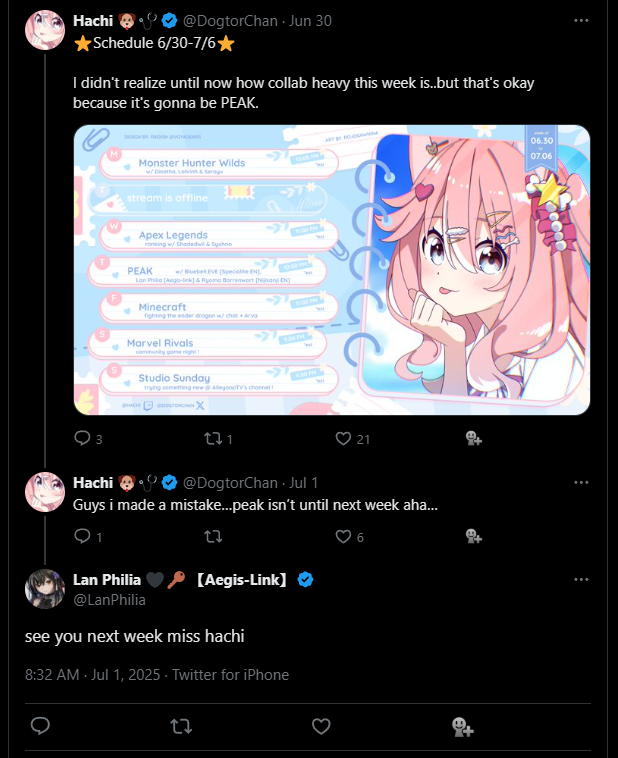Open Hachi's avatar on the Jul 1 tweet

(x=45, y=492)
